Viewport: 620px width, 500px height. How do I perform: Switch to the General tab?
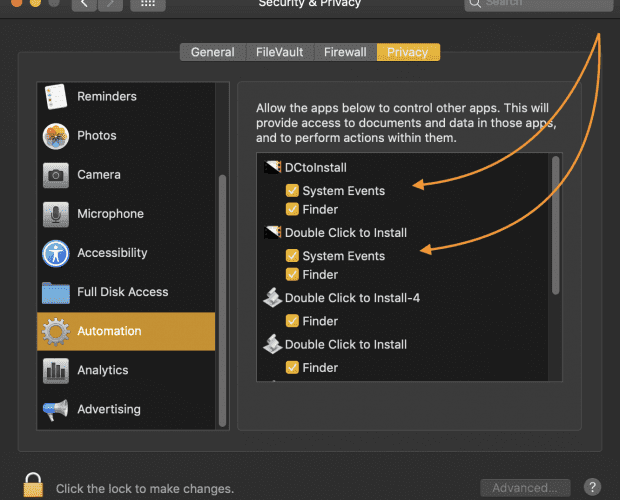213,52
